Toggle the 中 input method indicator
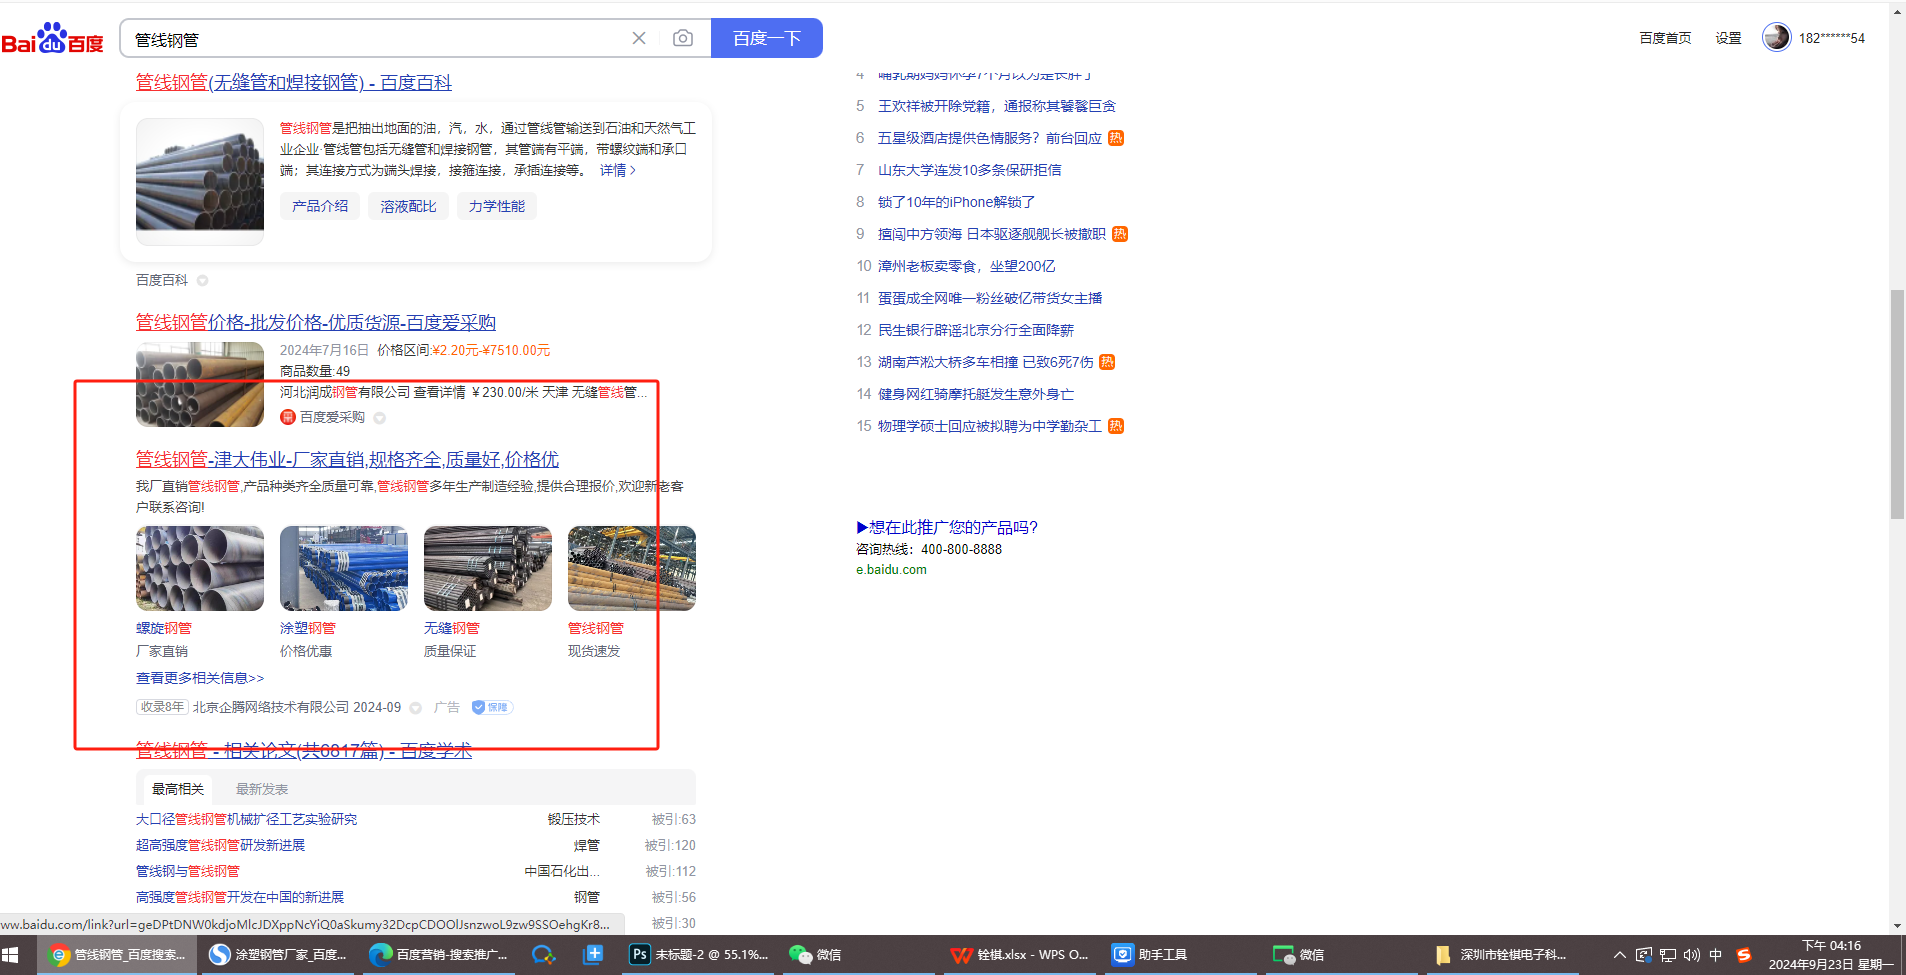Image resolution: width=1906 pixels, height=975 pixels. (x=1716, y=955)
